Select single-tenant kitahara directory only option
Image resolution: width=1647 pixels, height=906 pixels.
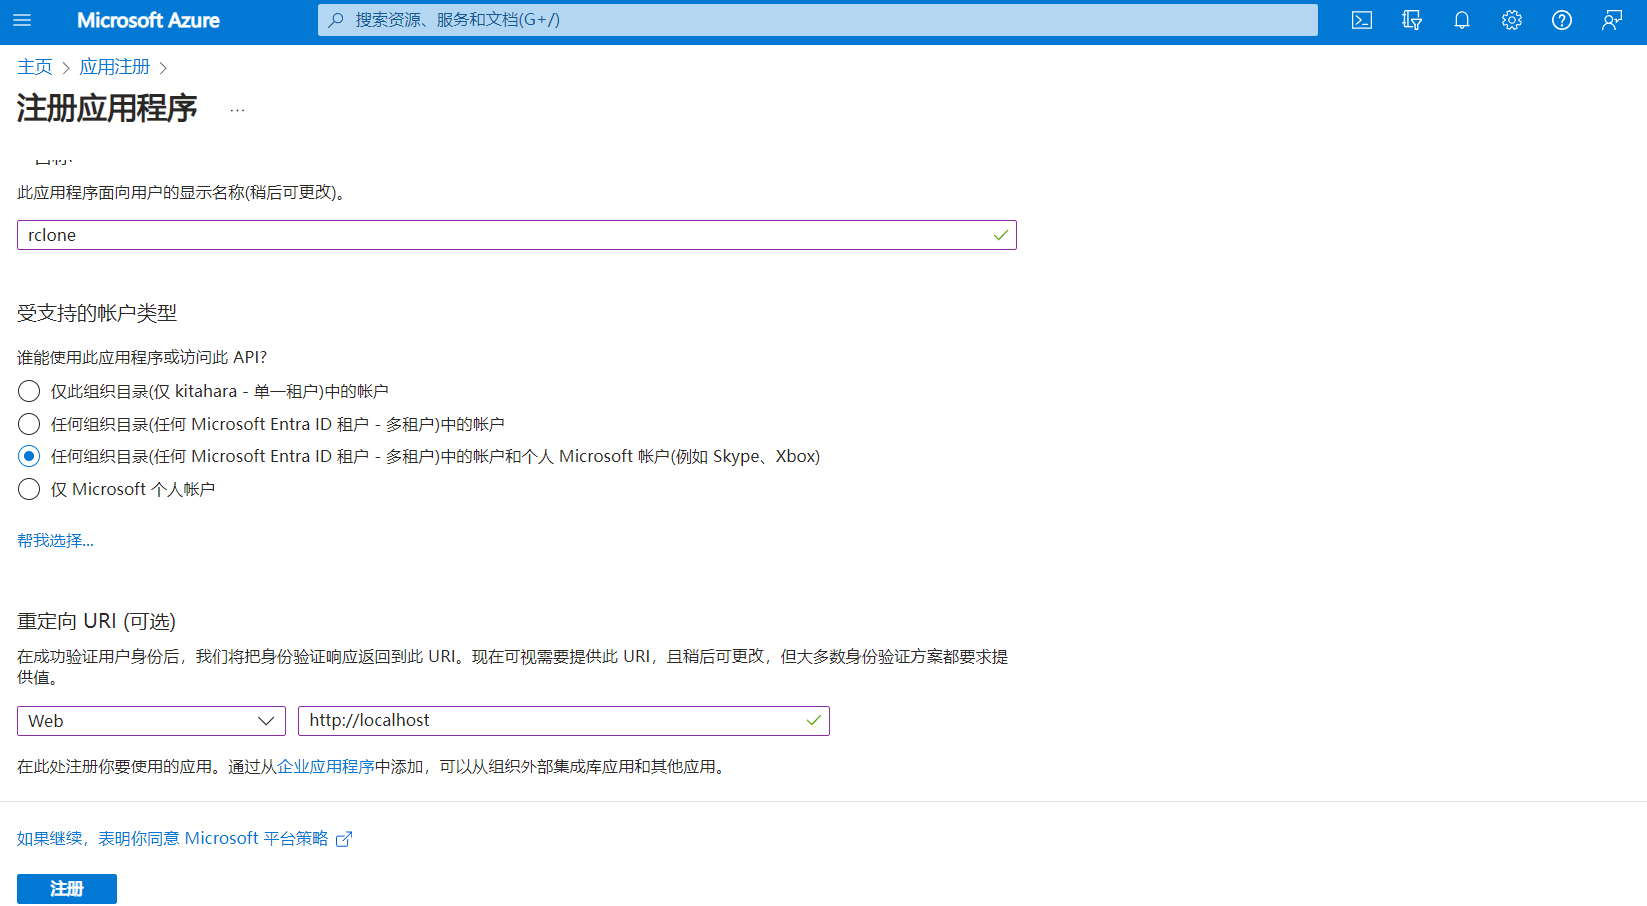coord(29,391)
